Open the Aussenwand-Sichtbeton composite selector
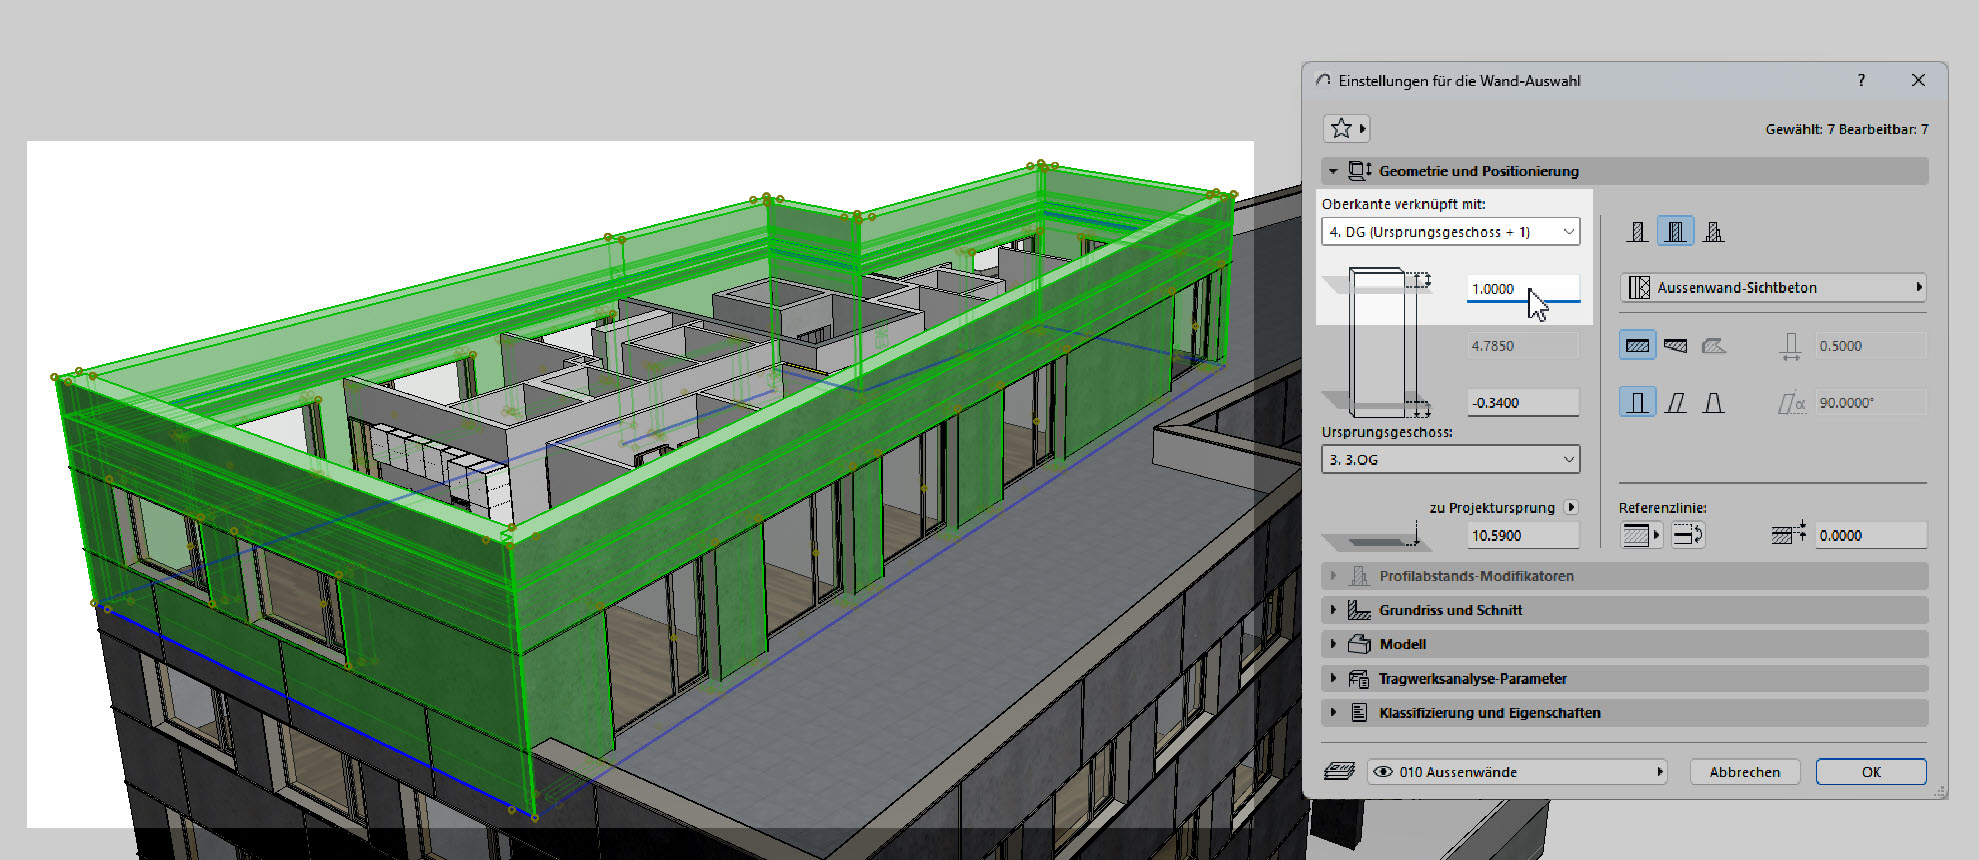The width and height of the screenshot is (1979, 860). 1772,288
